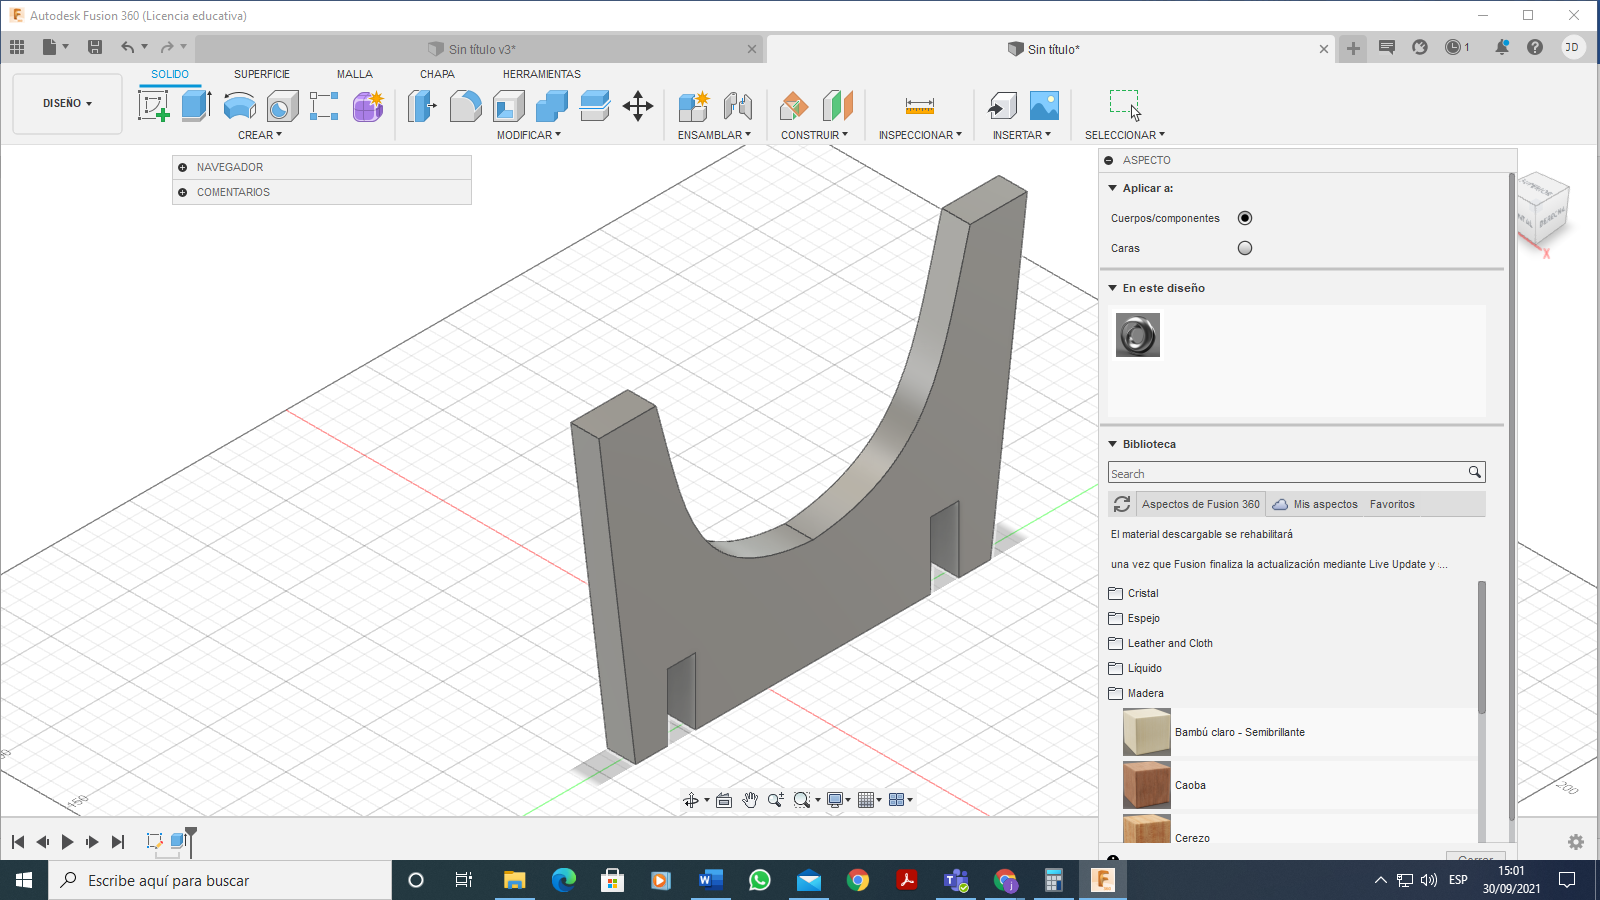Click the Create Sketch tool icon
The height and width of the screenshot is (900, 1600).
tap(153, 105)
